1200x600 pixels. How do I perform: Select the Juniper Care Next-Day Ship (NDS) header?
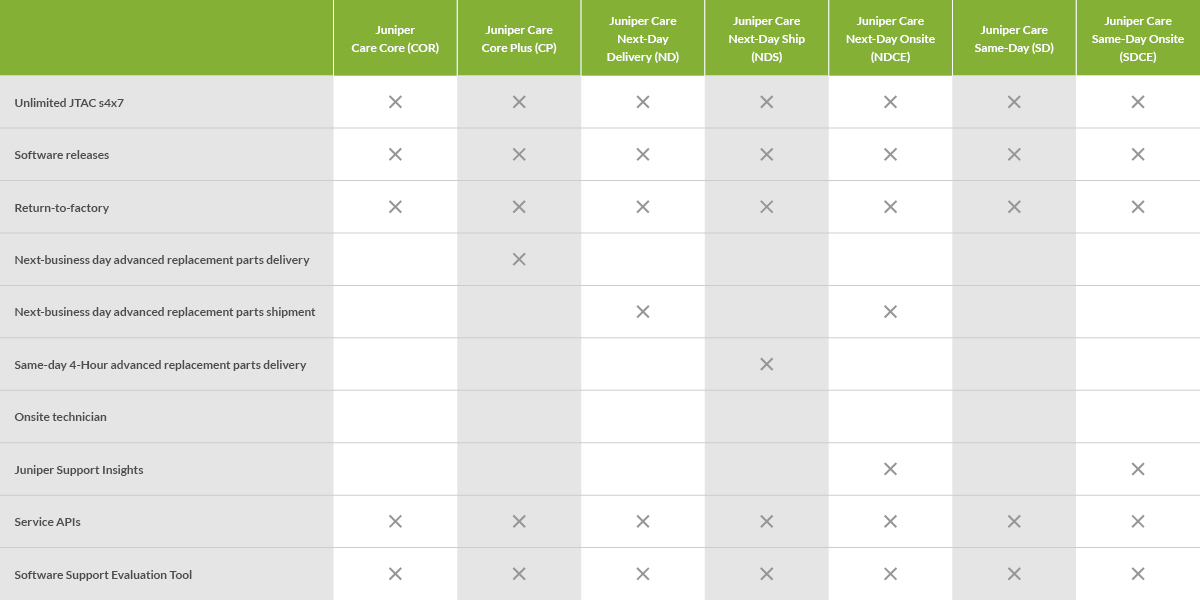click(x=767, y=38)
